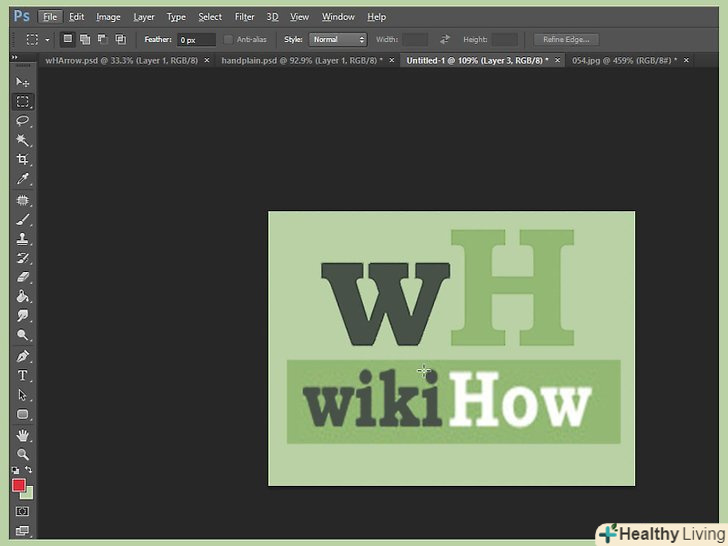
Task: Click the red foreground color swatch
Action: 18,485
